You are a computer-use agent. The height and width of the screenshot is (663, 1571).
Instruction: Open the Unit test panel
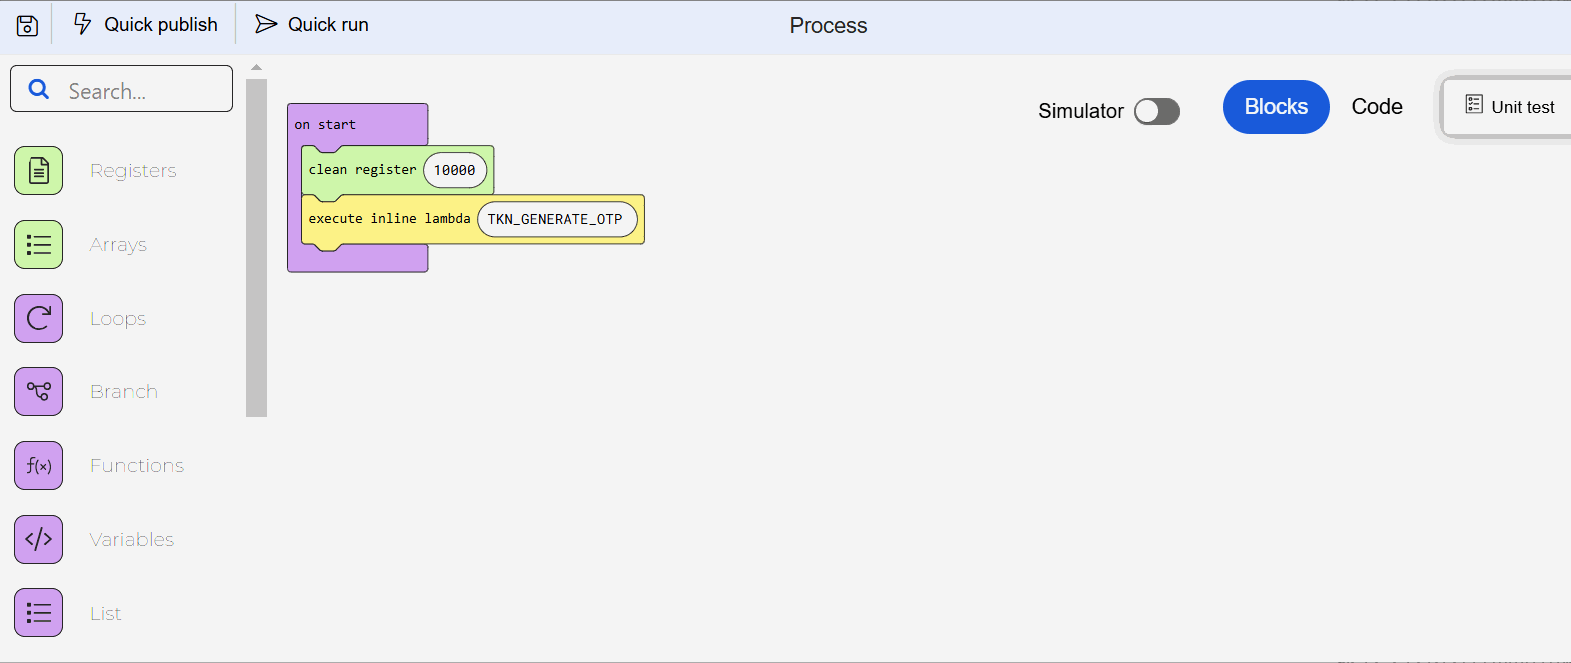point(1517,106)
